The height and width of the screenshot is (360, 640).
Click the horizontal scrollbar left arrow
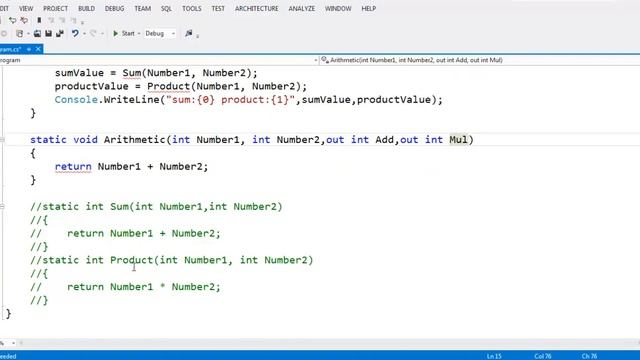[21, 343]
